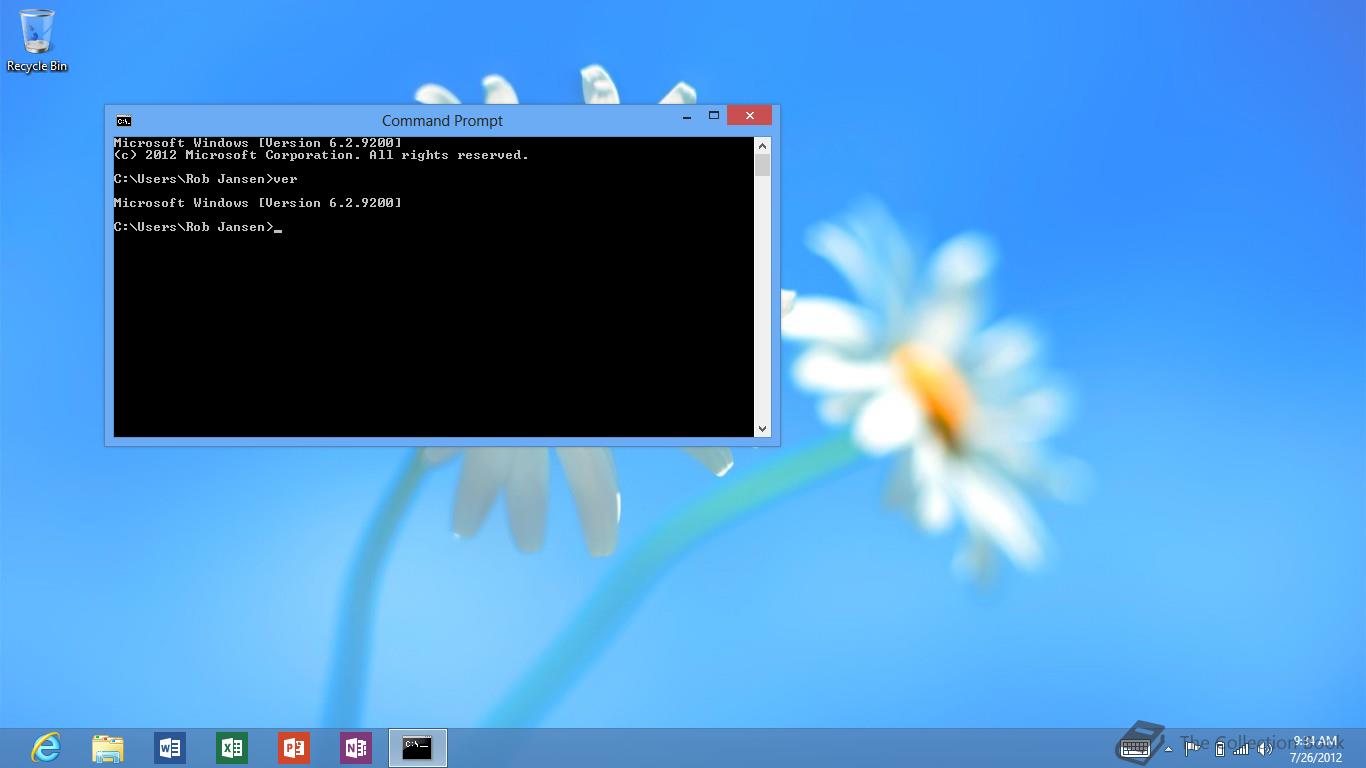The image size is (1366, 768).
Task: Open the volume speaker tray icon
Action: pos(1264,748)
